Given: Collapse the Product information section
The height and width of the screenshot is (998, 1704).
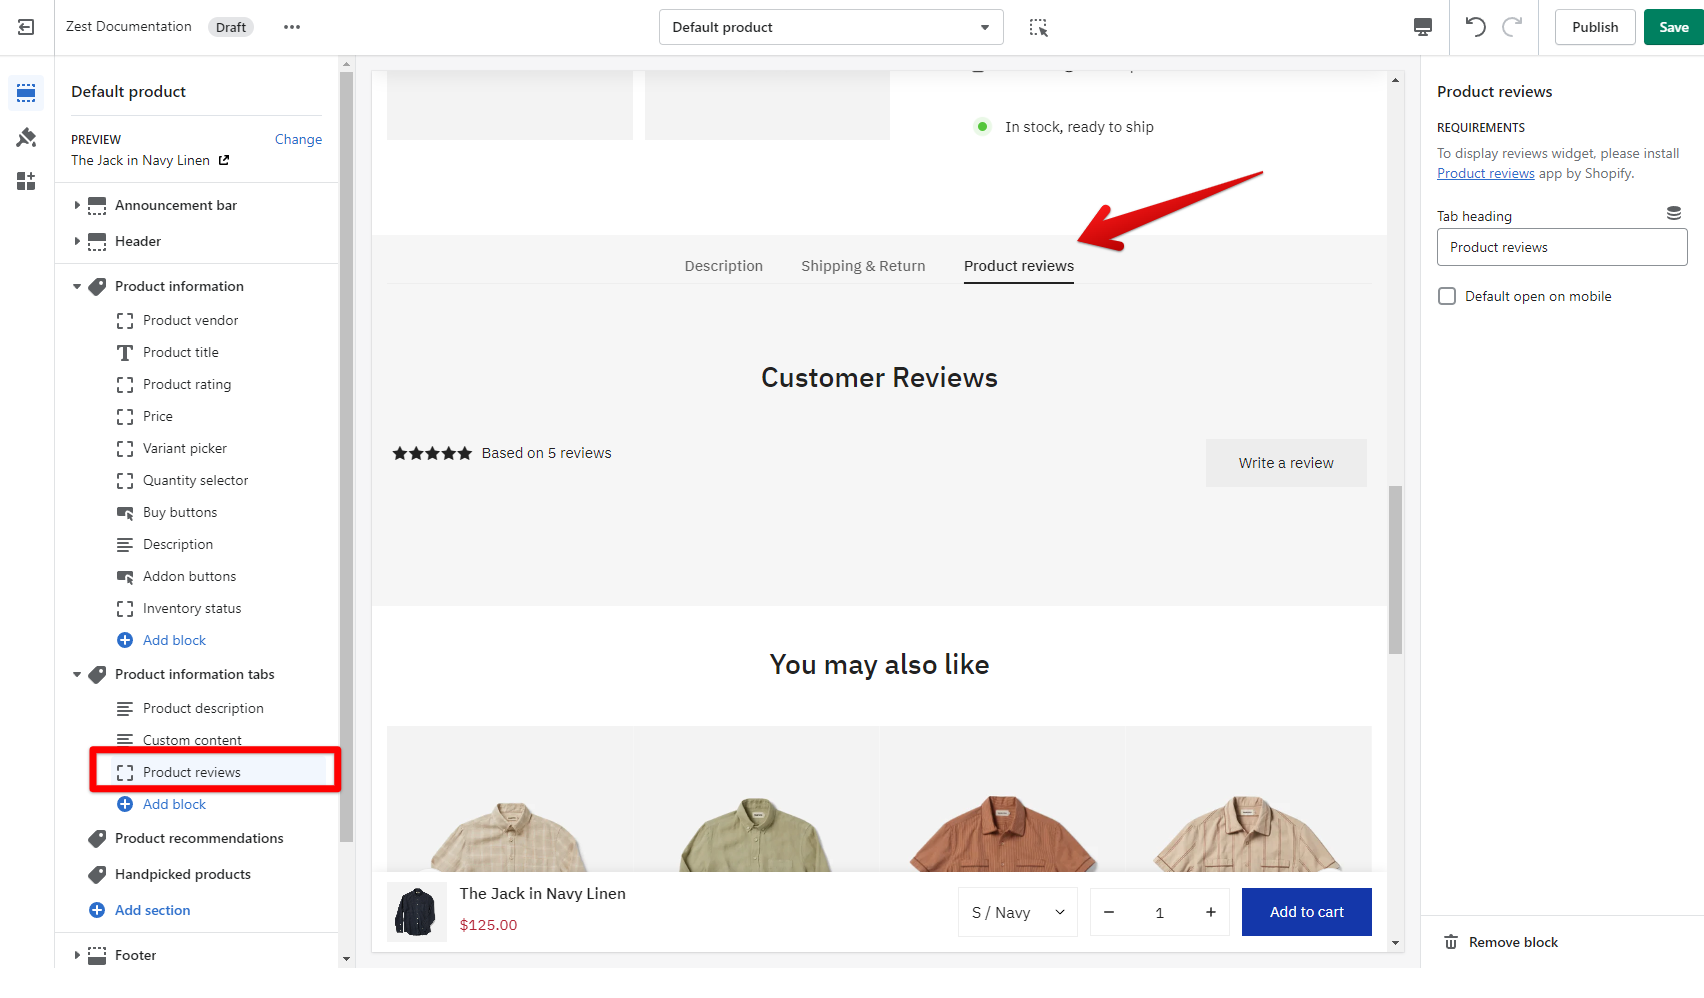Looking at the screenshot, I should tap(77, 286).
